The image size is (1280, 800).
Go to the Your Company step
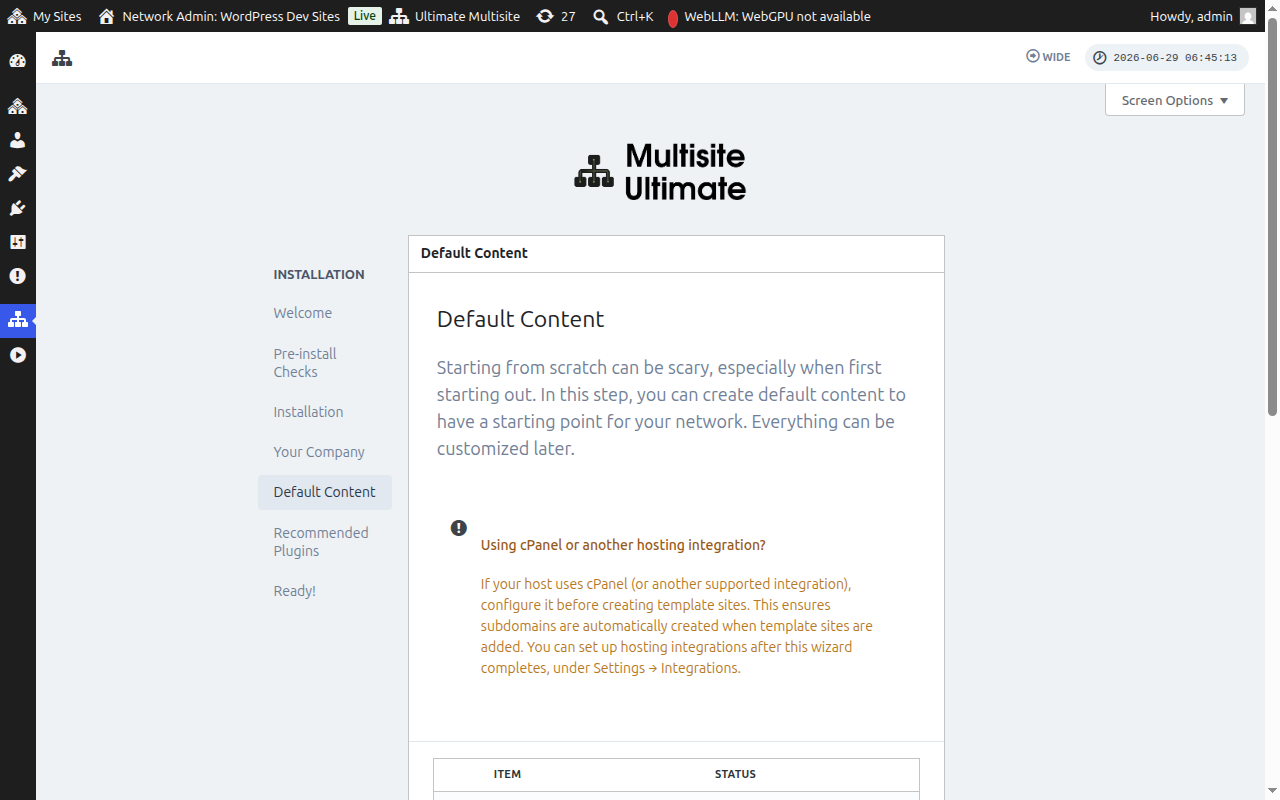[x=319, y=452]
